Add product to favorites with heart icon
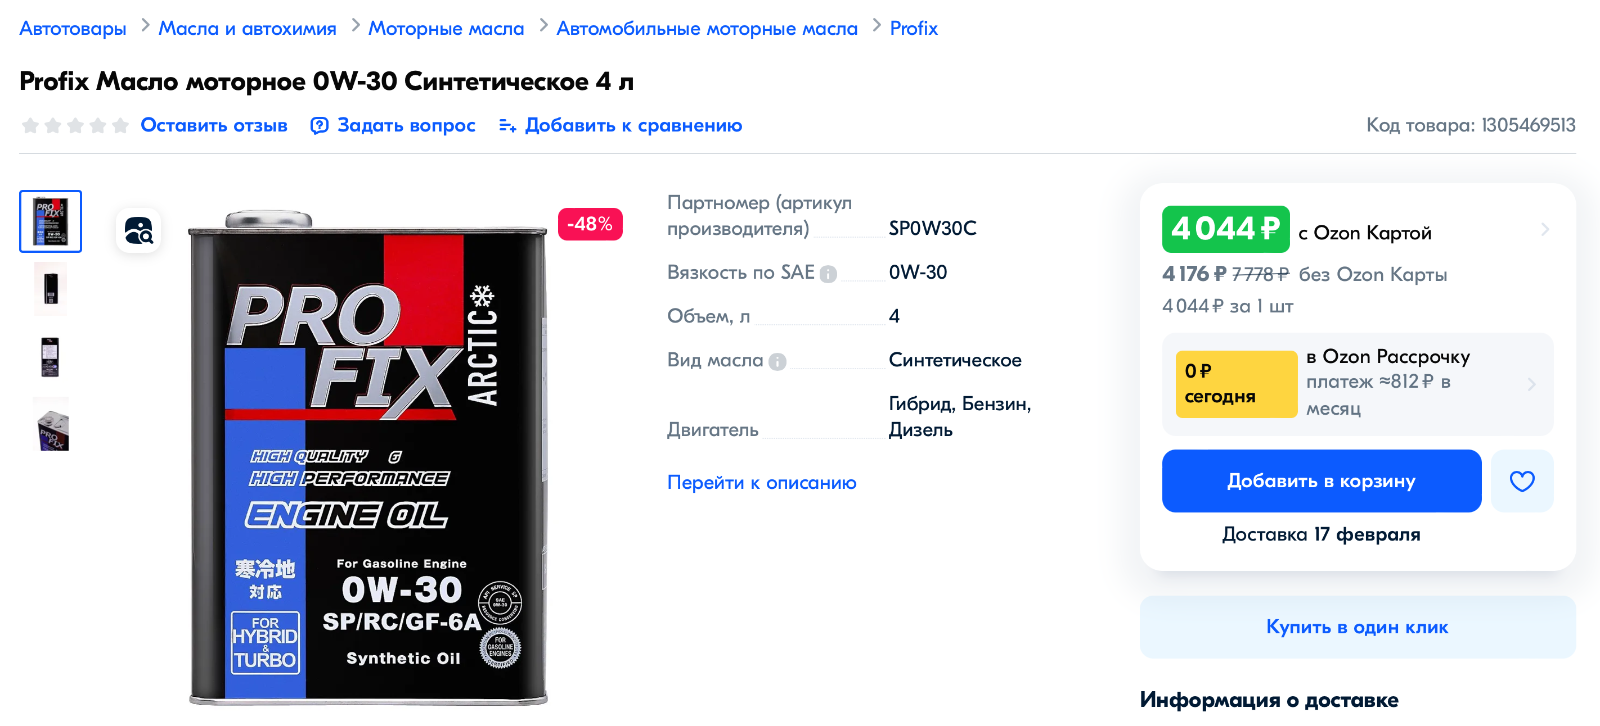 (1522, 481)
